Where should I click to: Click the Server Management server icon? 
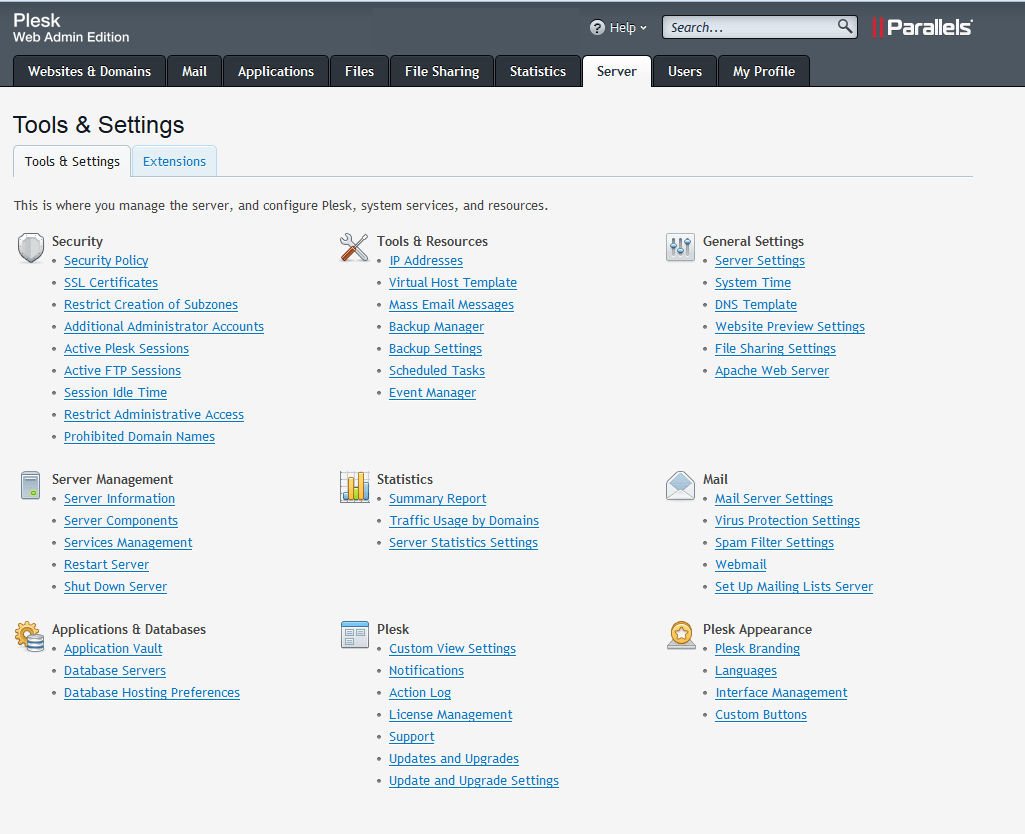[30, 485]
